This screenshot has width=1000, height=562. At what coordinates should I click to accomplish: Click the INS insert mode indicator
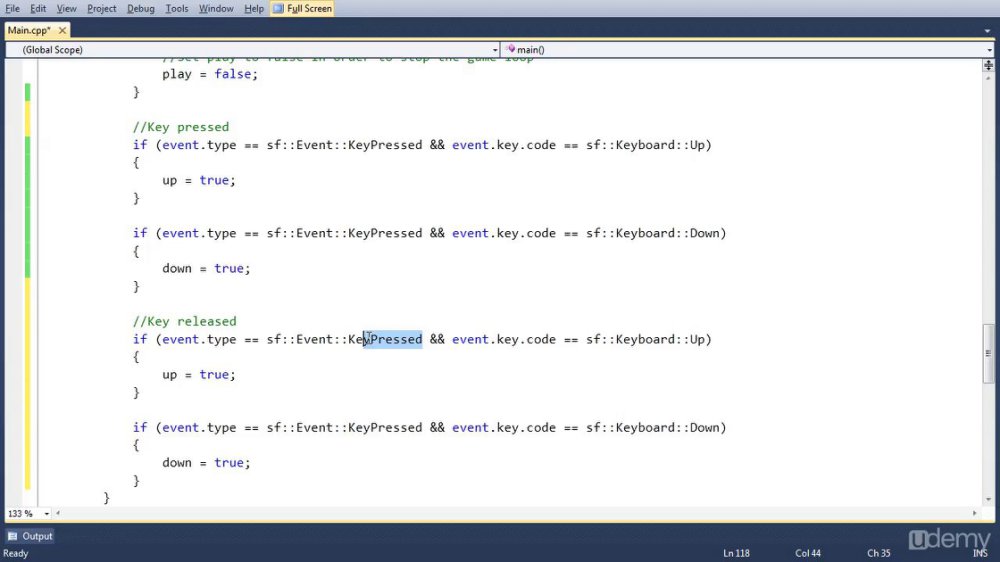click(x=980, y=553)
